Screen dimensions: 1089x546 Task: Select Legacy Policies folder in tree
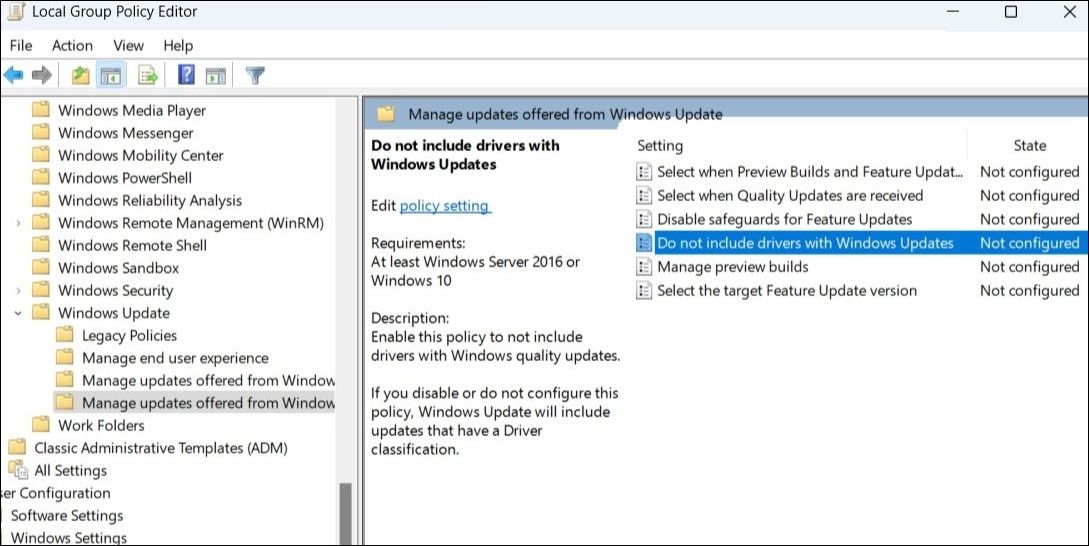point(129,336)
